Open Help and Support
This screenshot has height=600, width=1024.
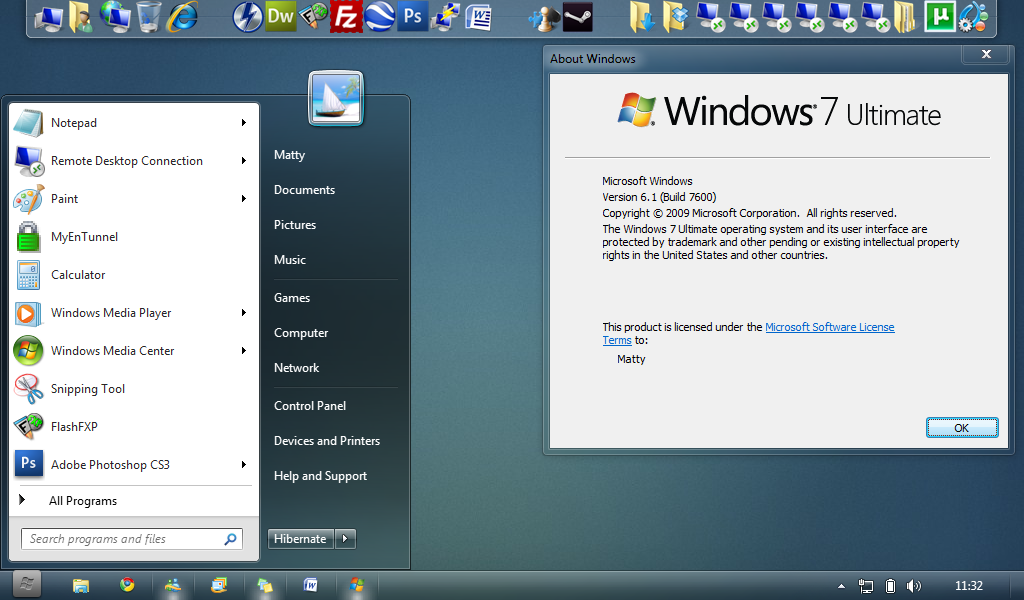[320, 476]
